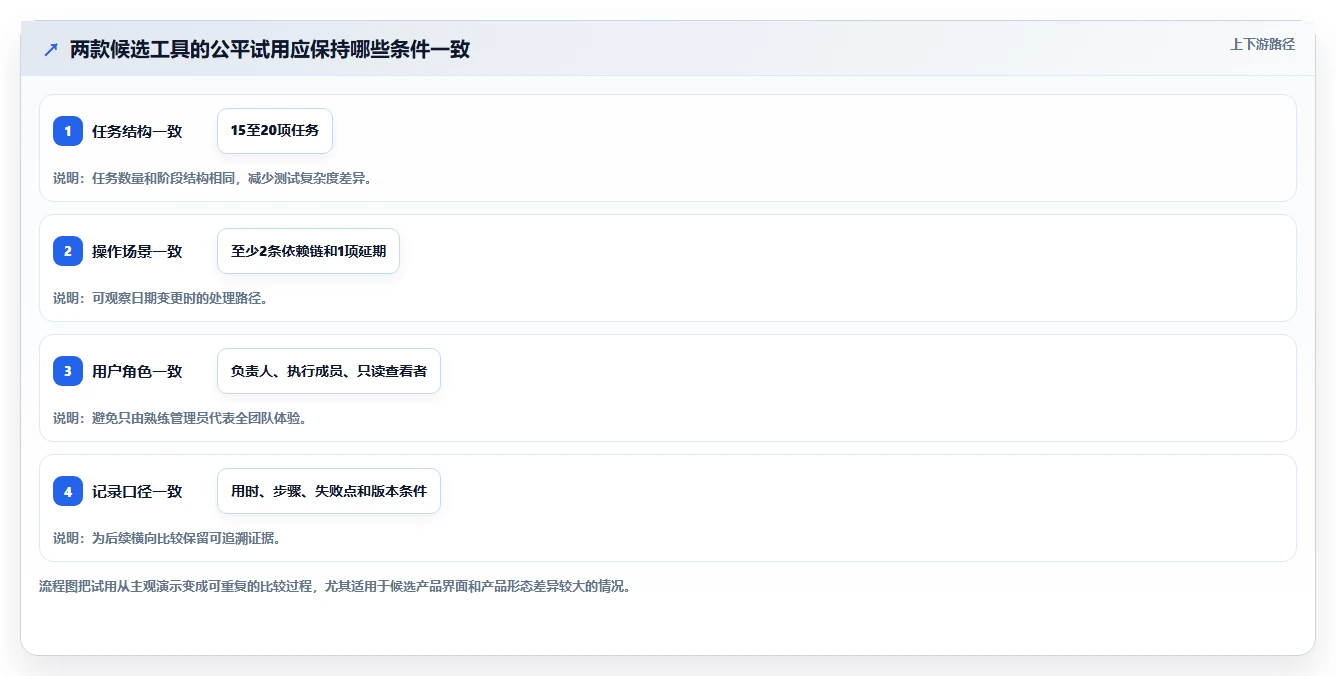The width and height of the screenshot is (1336, 676).
Task: Click step number badge 3
Action: (68, 371)
